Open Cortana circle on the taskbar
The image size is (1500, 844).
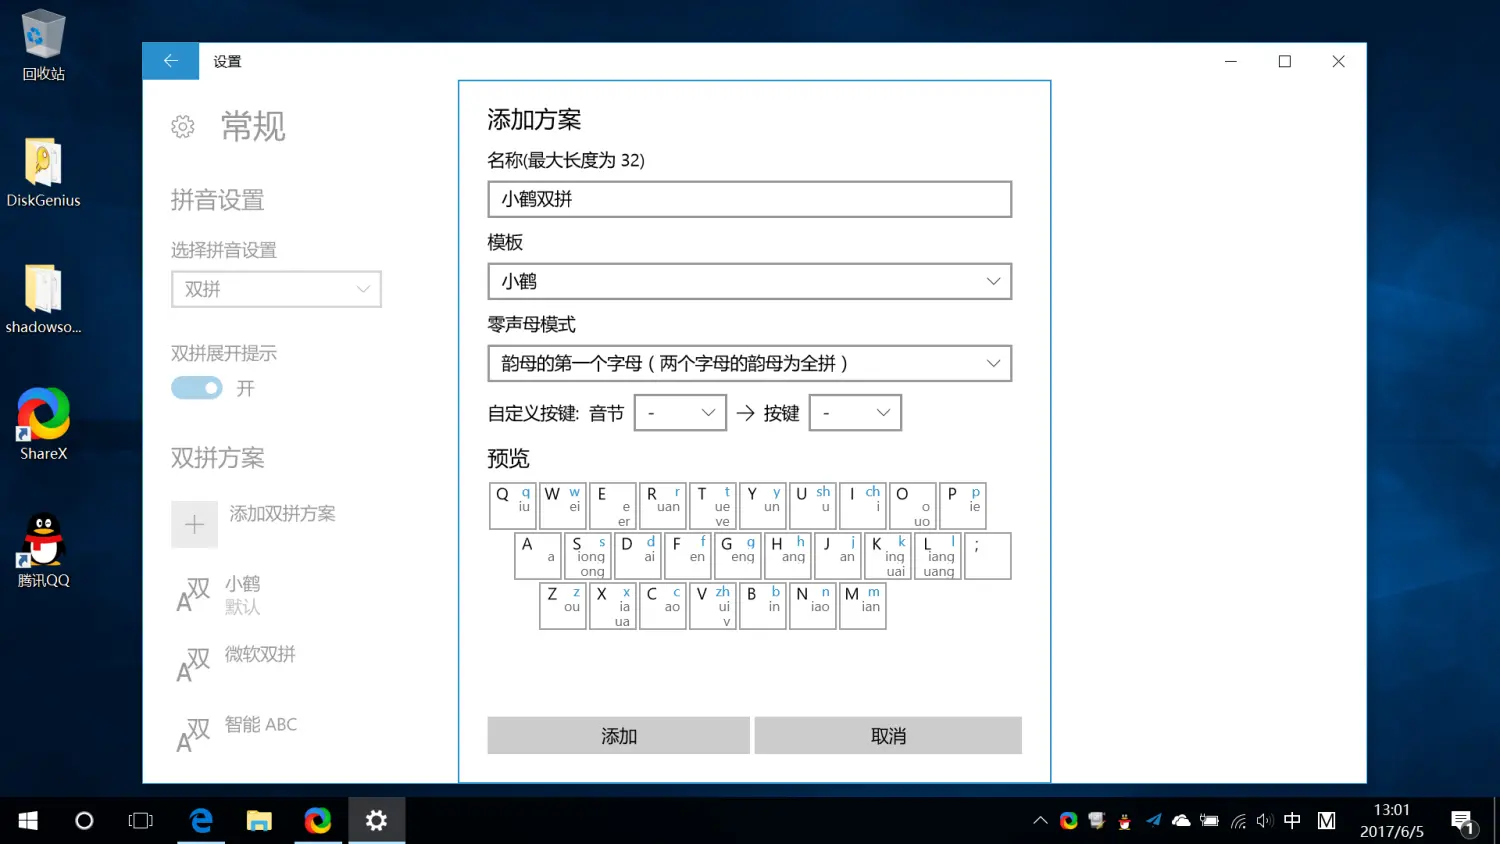click(84, 821)
